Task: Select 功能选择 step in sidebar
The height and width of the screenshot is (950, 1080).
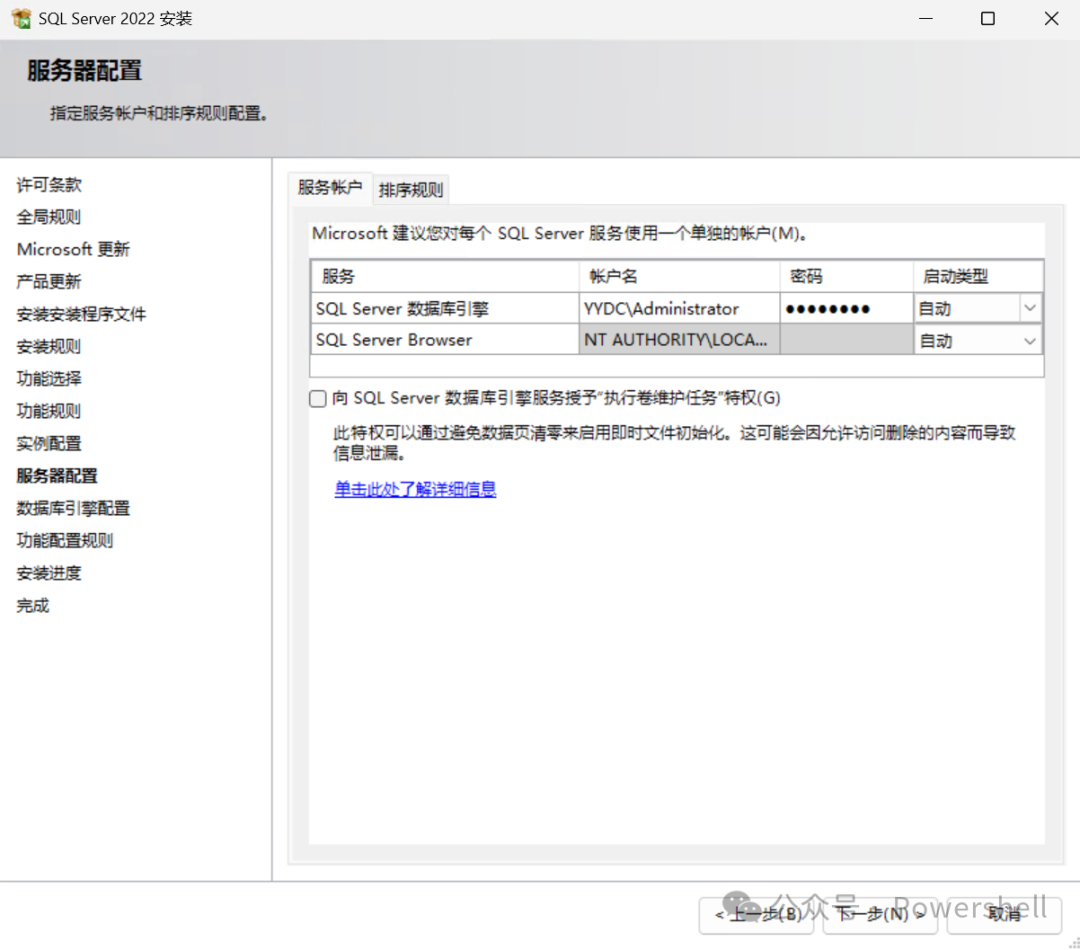Action: (x=49, y=378)
